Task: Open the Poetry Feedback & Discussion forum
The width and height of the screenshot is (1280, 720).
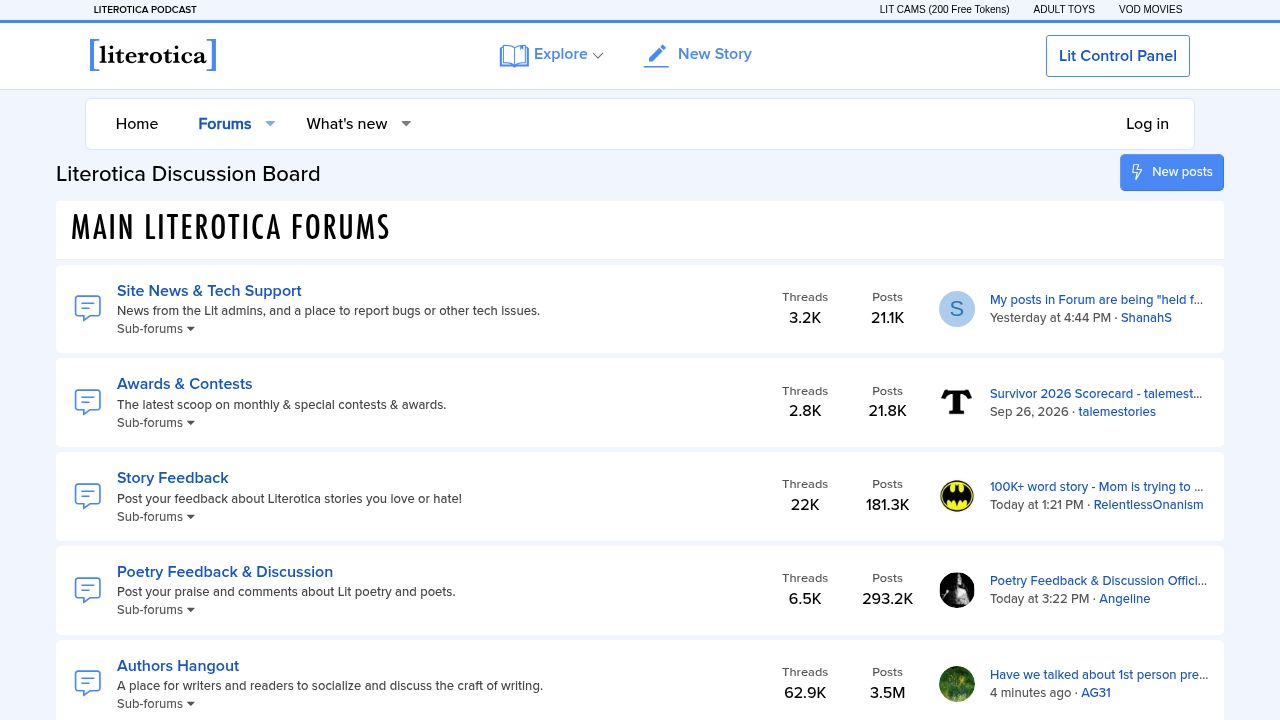Action: (x=225, y=572)
